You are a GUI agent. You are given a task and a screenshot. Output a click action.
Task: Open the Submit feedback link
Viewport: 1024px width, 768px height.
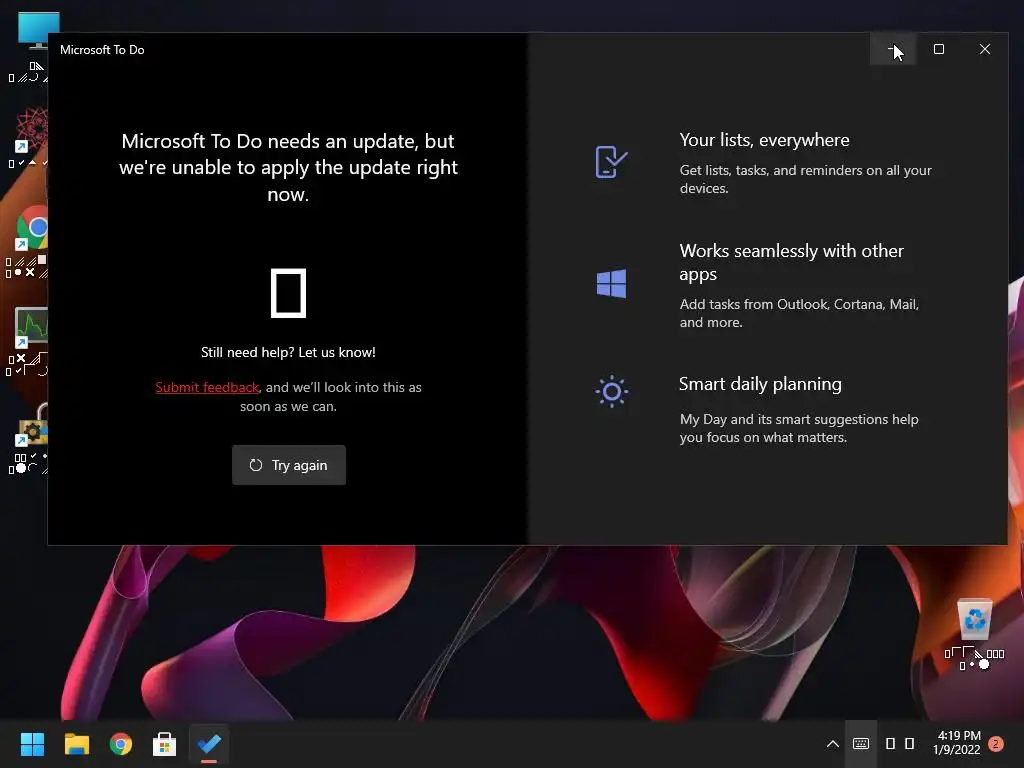pos(207,387)
